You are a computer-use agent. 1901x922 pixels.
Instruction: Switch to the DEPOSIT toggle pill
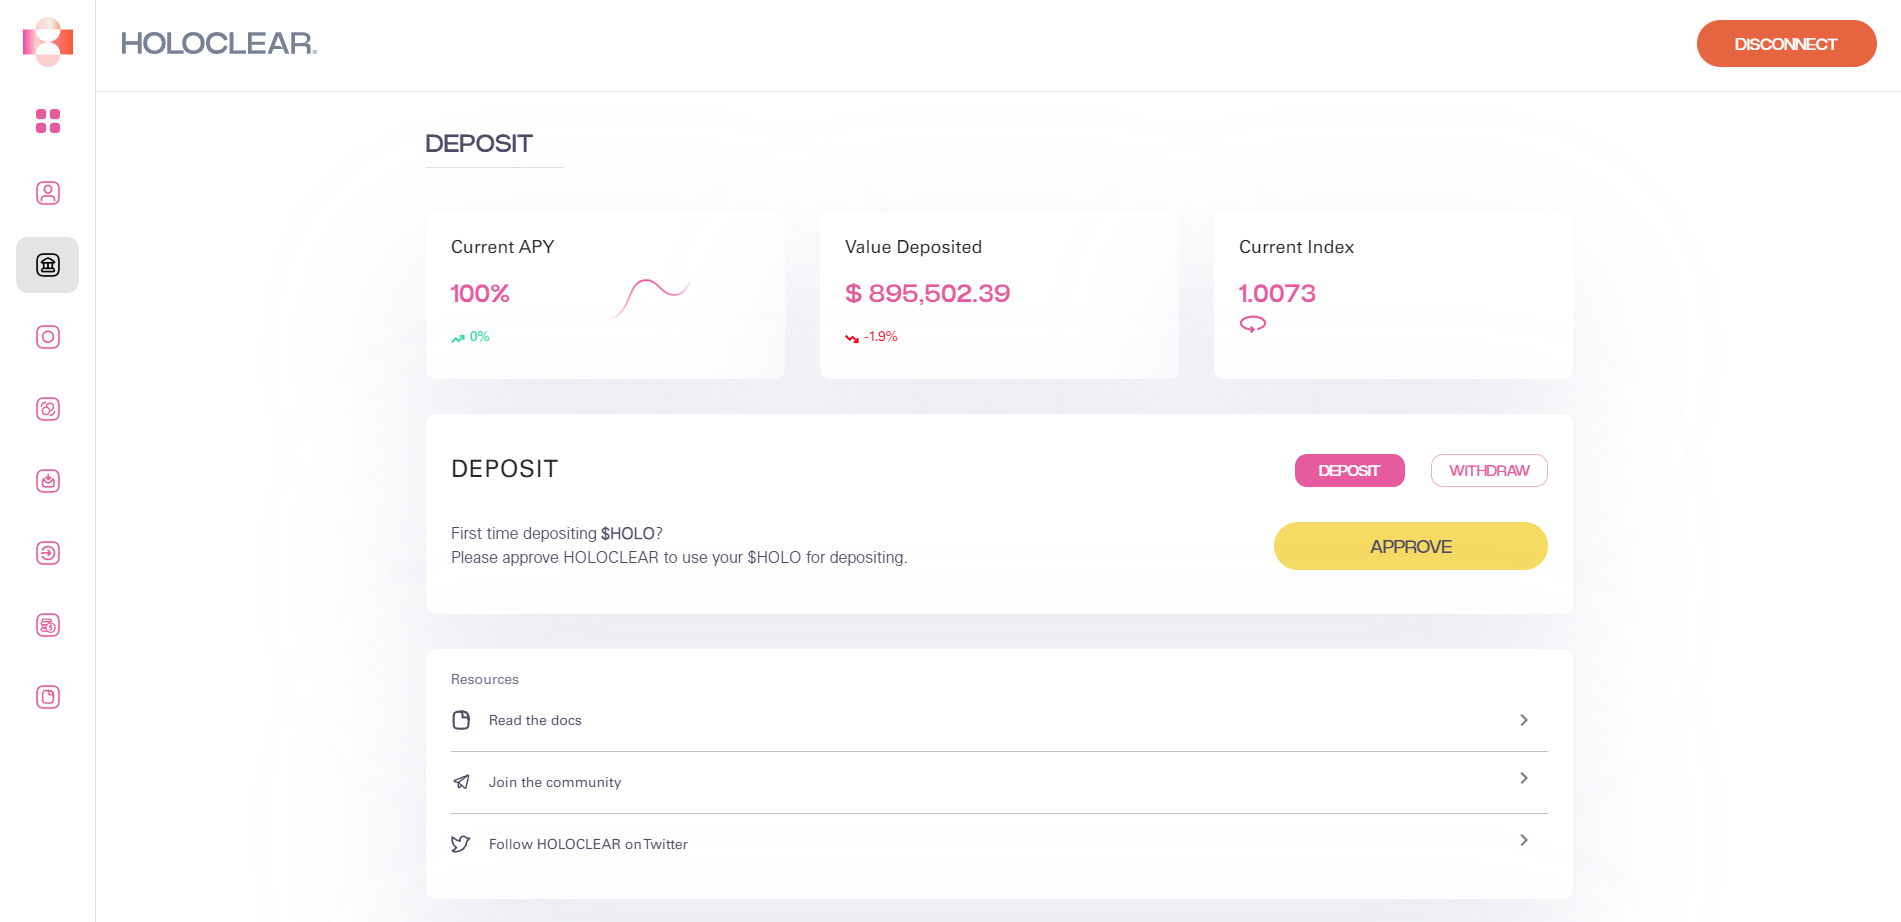(1349, 471)
